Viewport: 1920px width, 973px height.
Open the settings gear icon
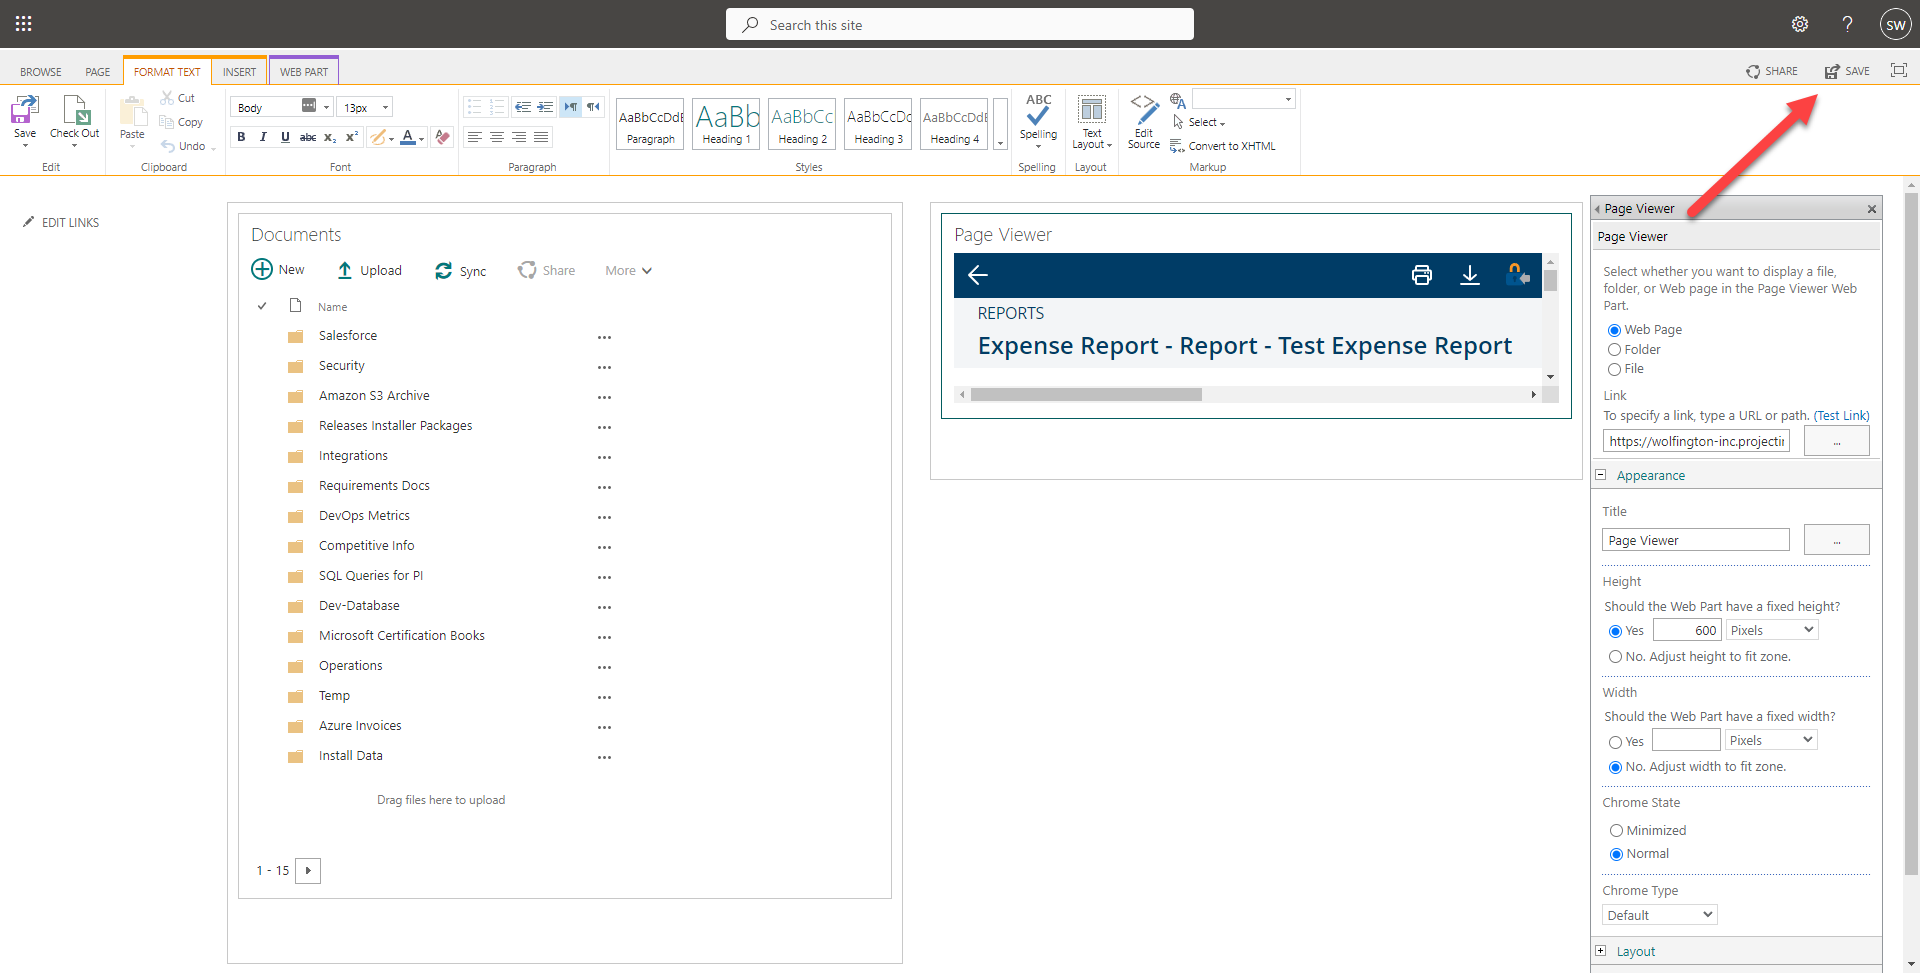click(1800, 24)
